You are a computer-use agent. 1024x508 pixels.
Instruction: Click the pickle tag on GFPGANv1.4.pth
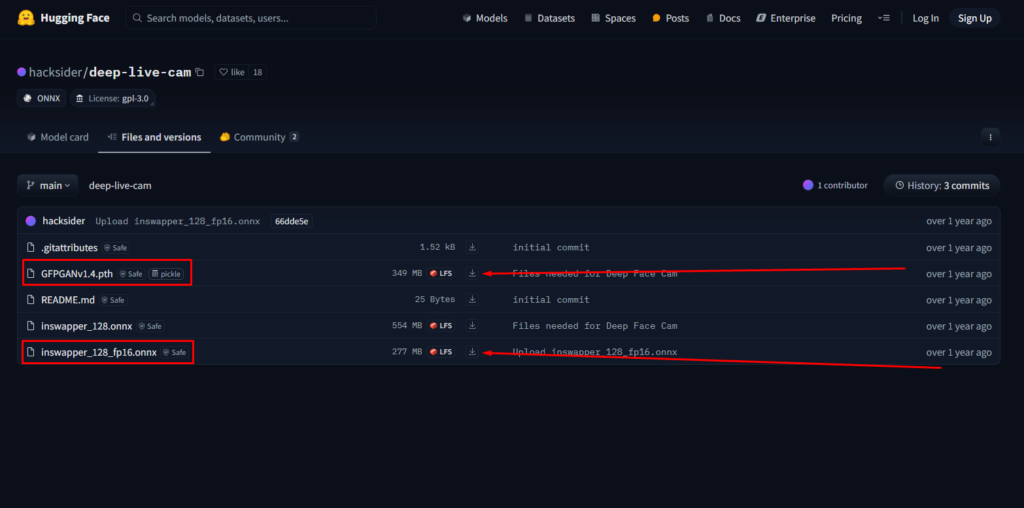tap(167, 273)
